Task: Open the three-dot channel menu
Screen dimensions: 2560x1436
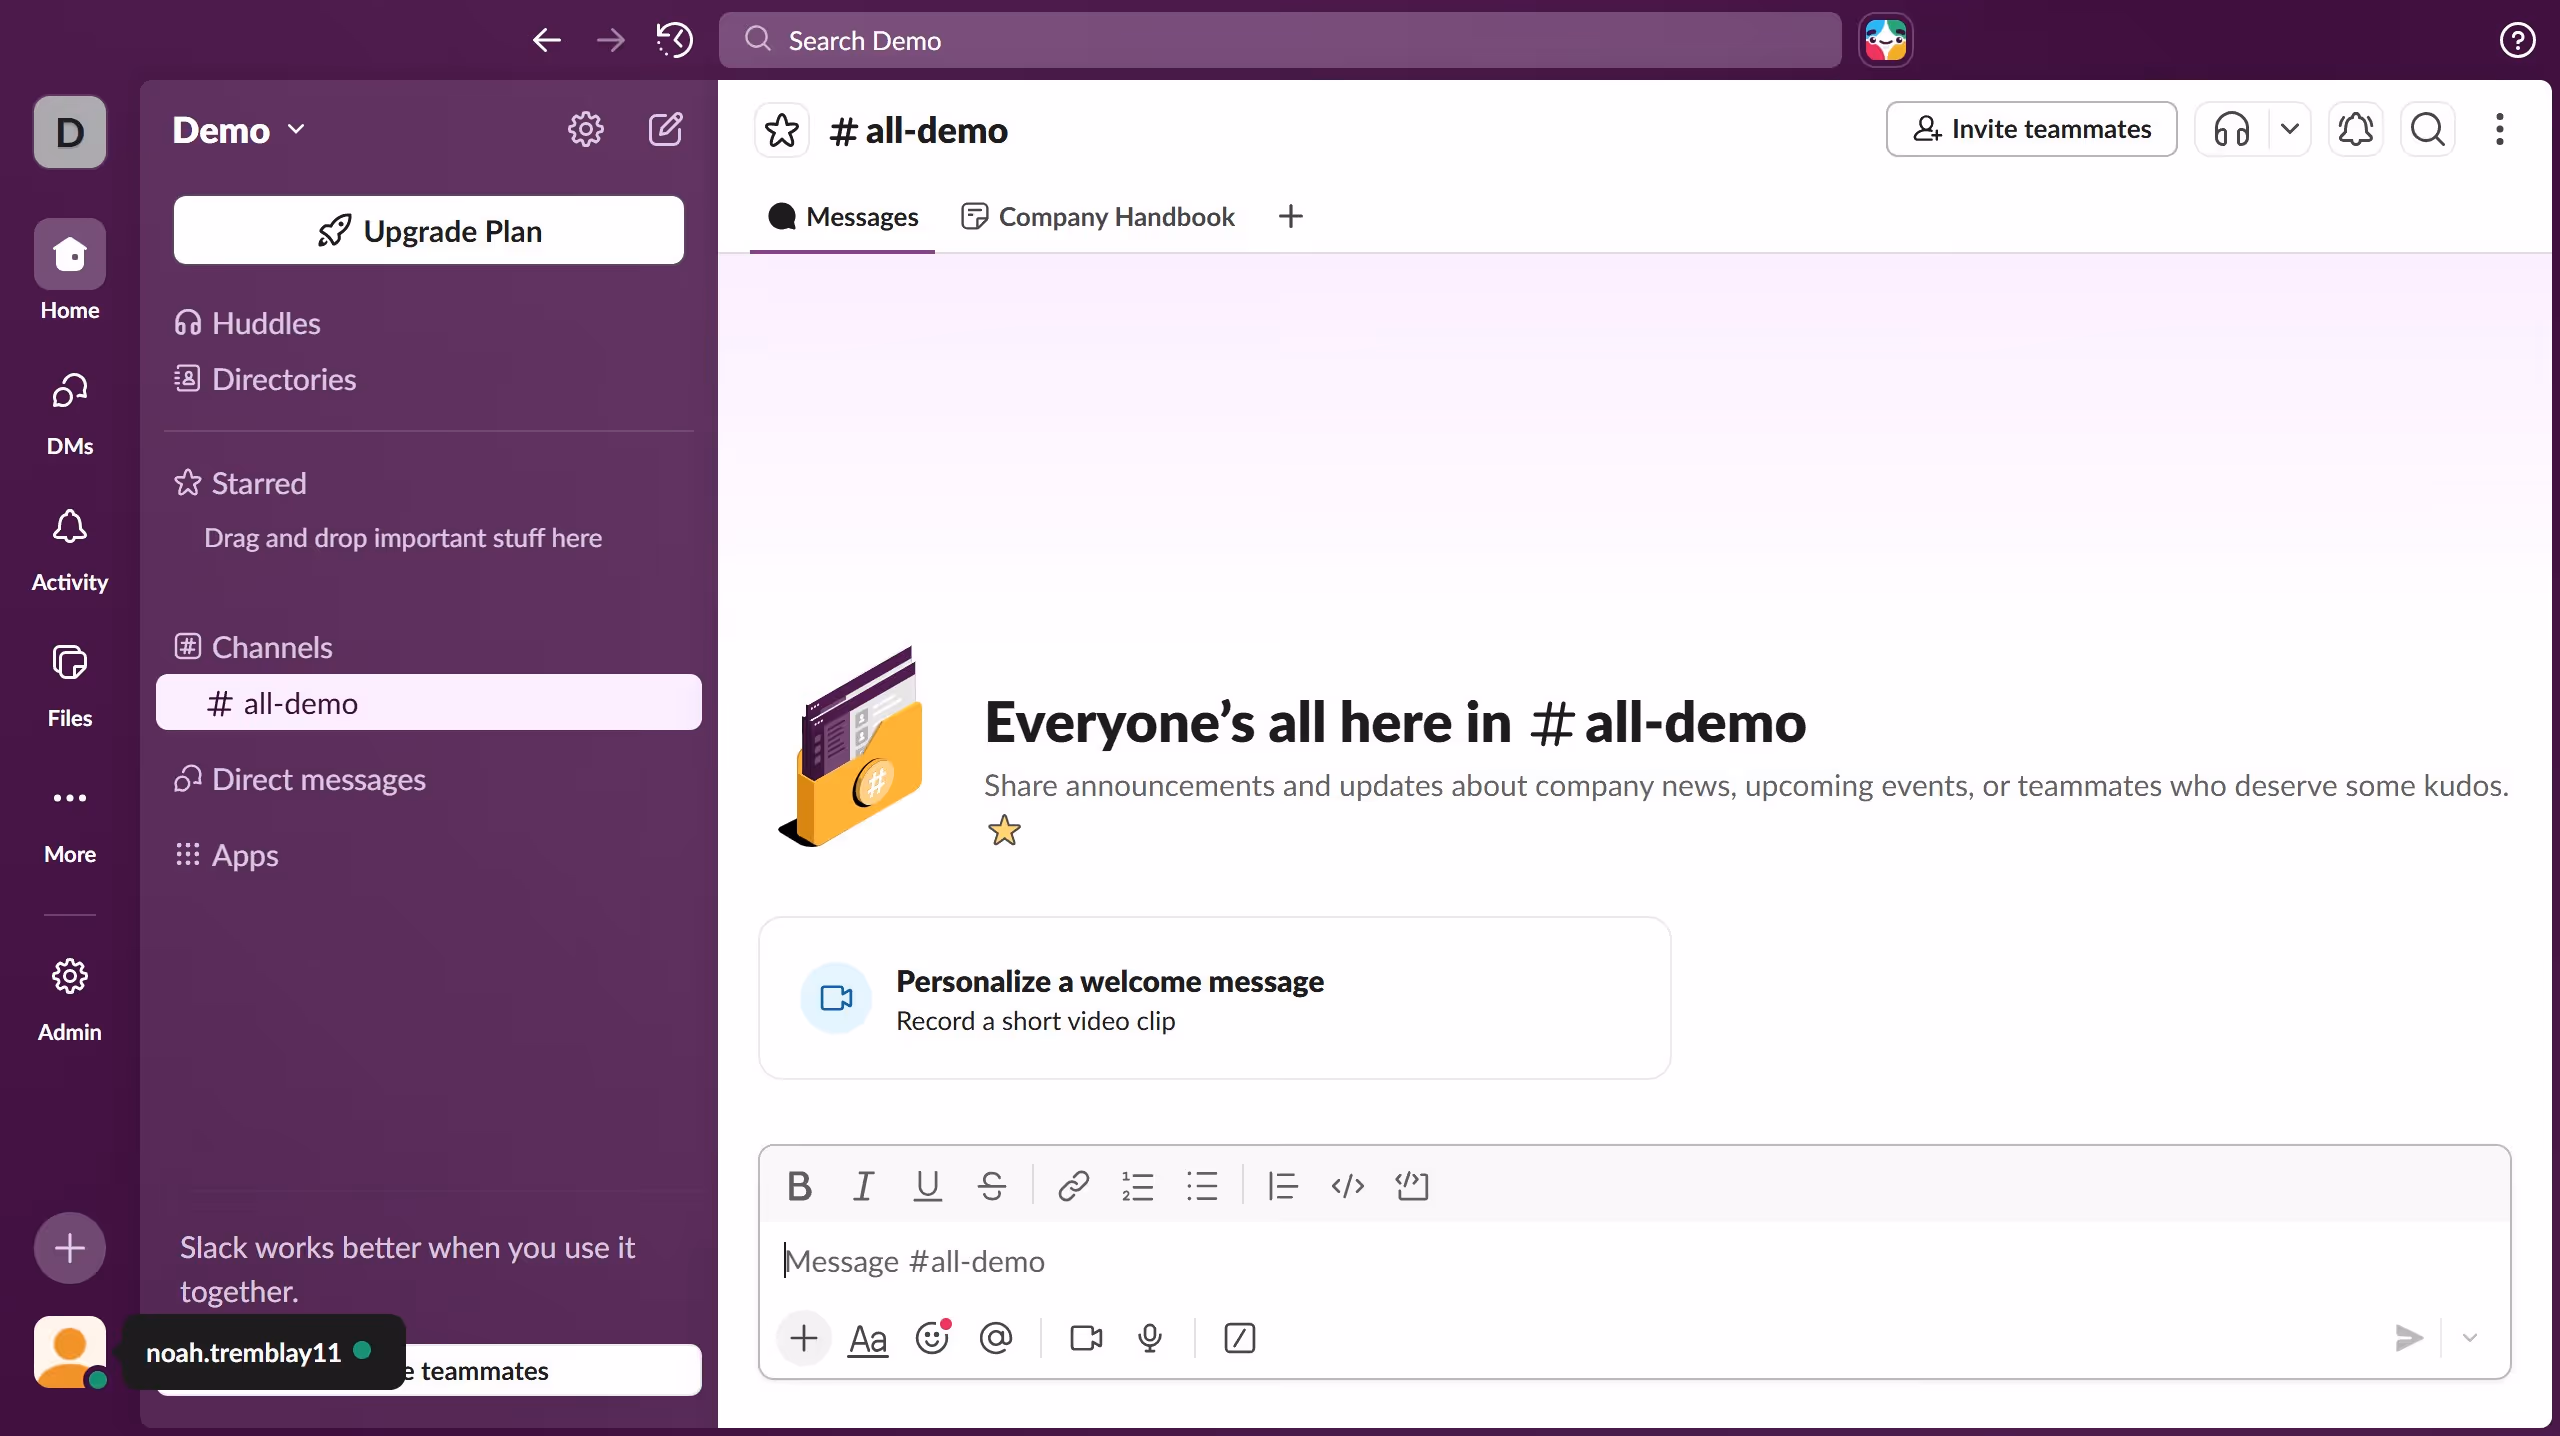Action: [x=2500, y=129]
